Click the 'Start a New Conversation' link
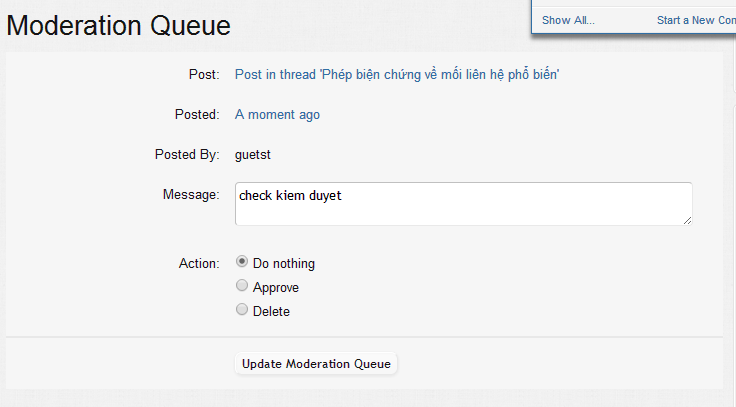736x407 pixels. click(695, 20)
